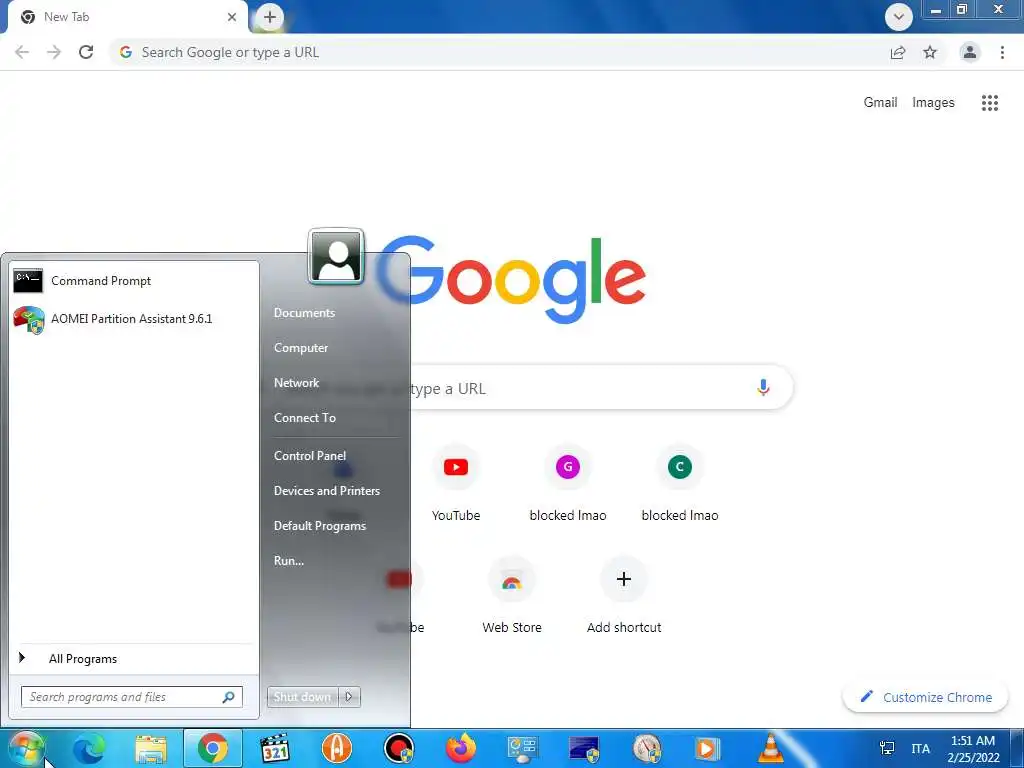Open Chrome three-dot menu
Image resolution: width=1024 pixels, height=768 pixels.
pyautogui.click(x=1002, y=52)
